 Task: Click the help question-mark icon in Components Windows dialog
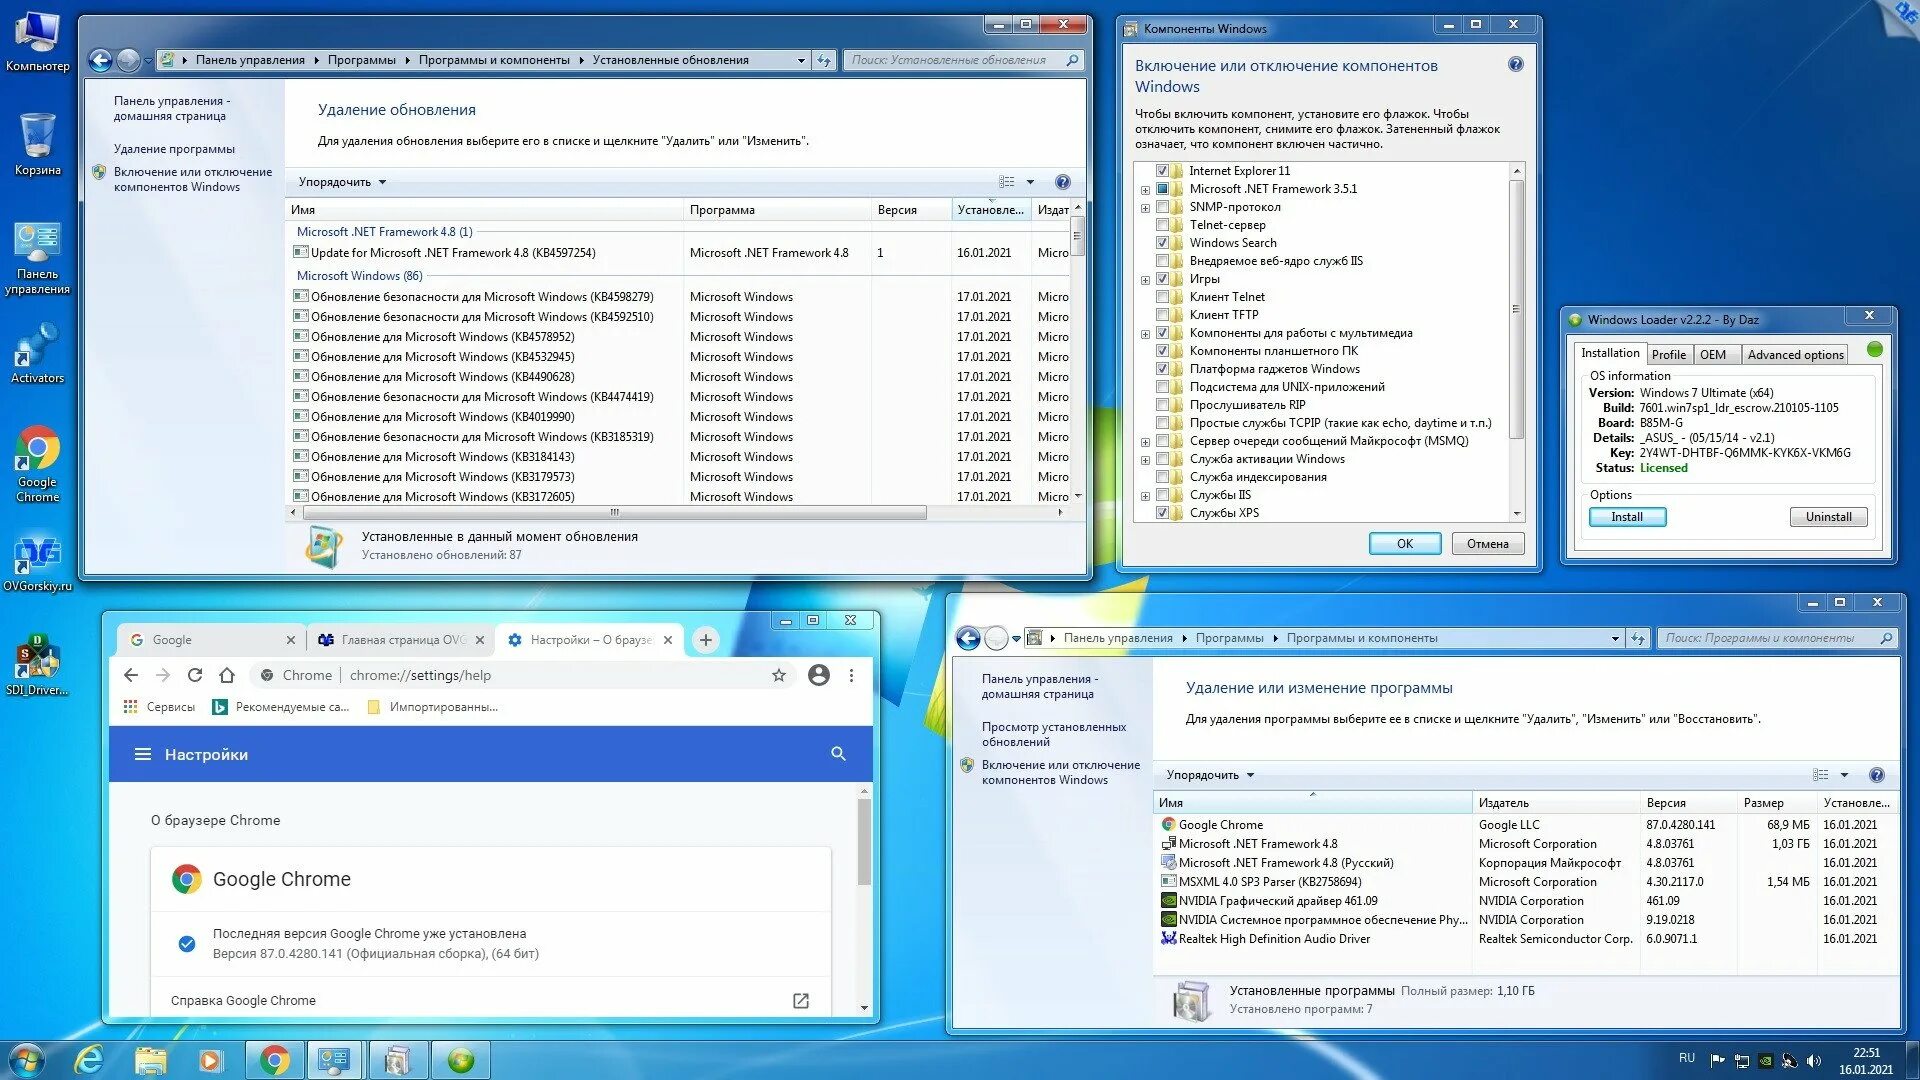click(x=1516, y=63)
